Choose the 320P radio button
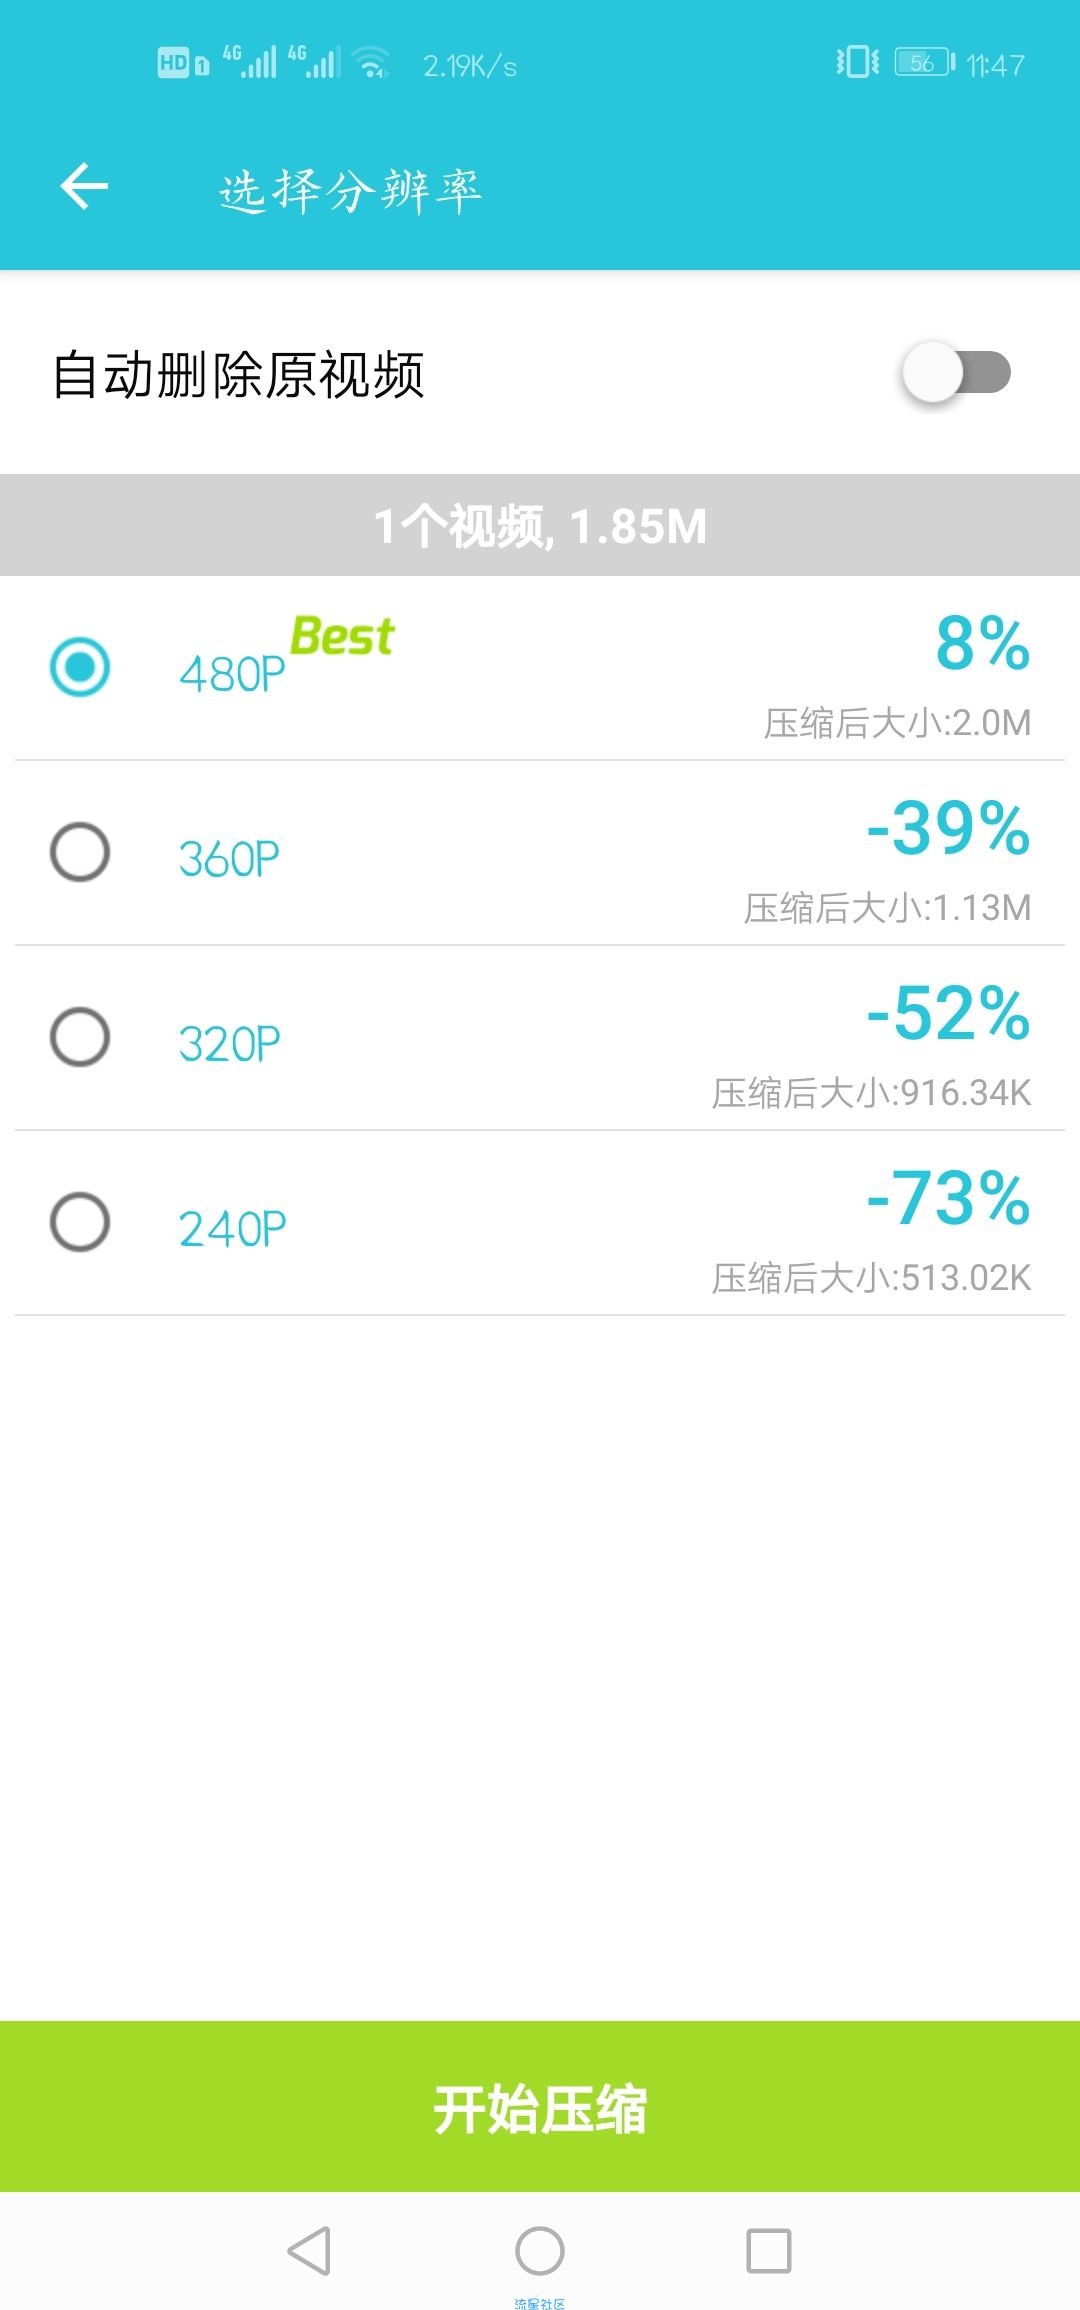 coord(80,1037)
